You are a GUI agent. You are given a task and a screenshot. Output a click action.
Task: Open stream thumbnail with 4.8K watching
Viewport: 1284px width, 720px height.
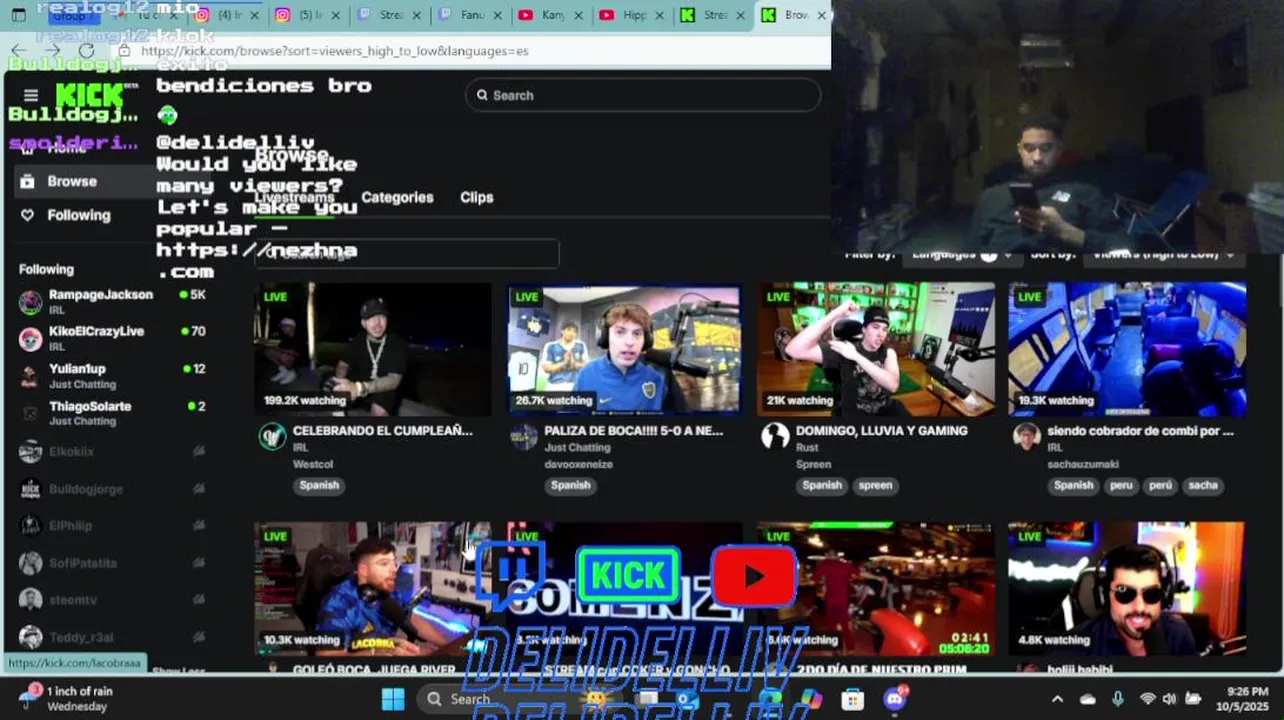point(1127,589)
